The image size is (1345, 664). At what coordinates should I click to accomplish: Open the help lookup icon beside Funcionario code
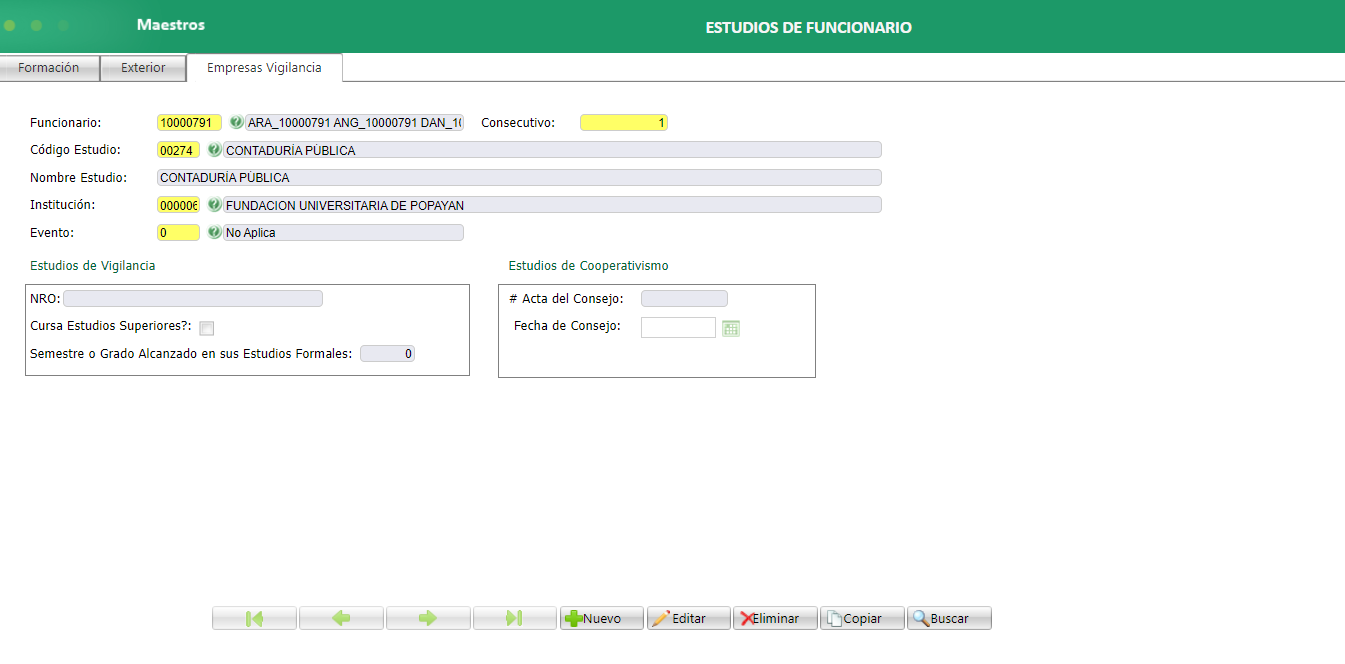pyautogui.click(x=236, y=122)
